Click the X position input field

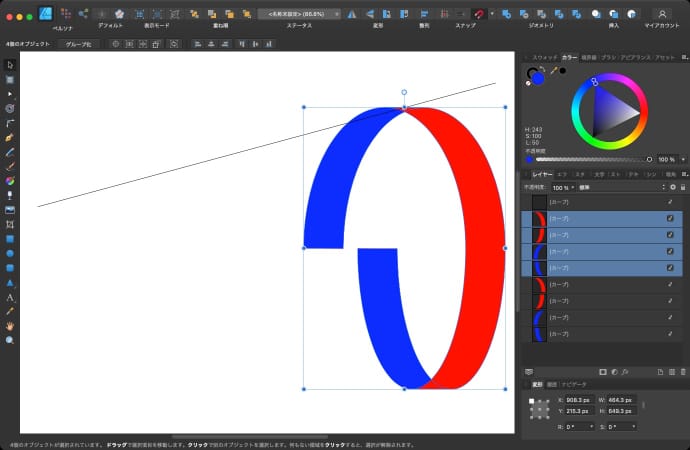click(x=580, y=402)
